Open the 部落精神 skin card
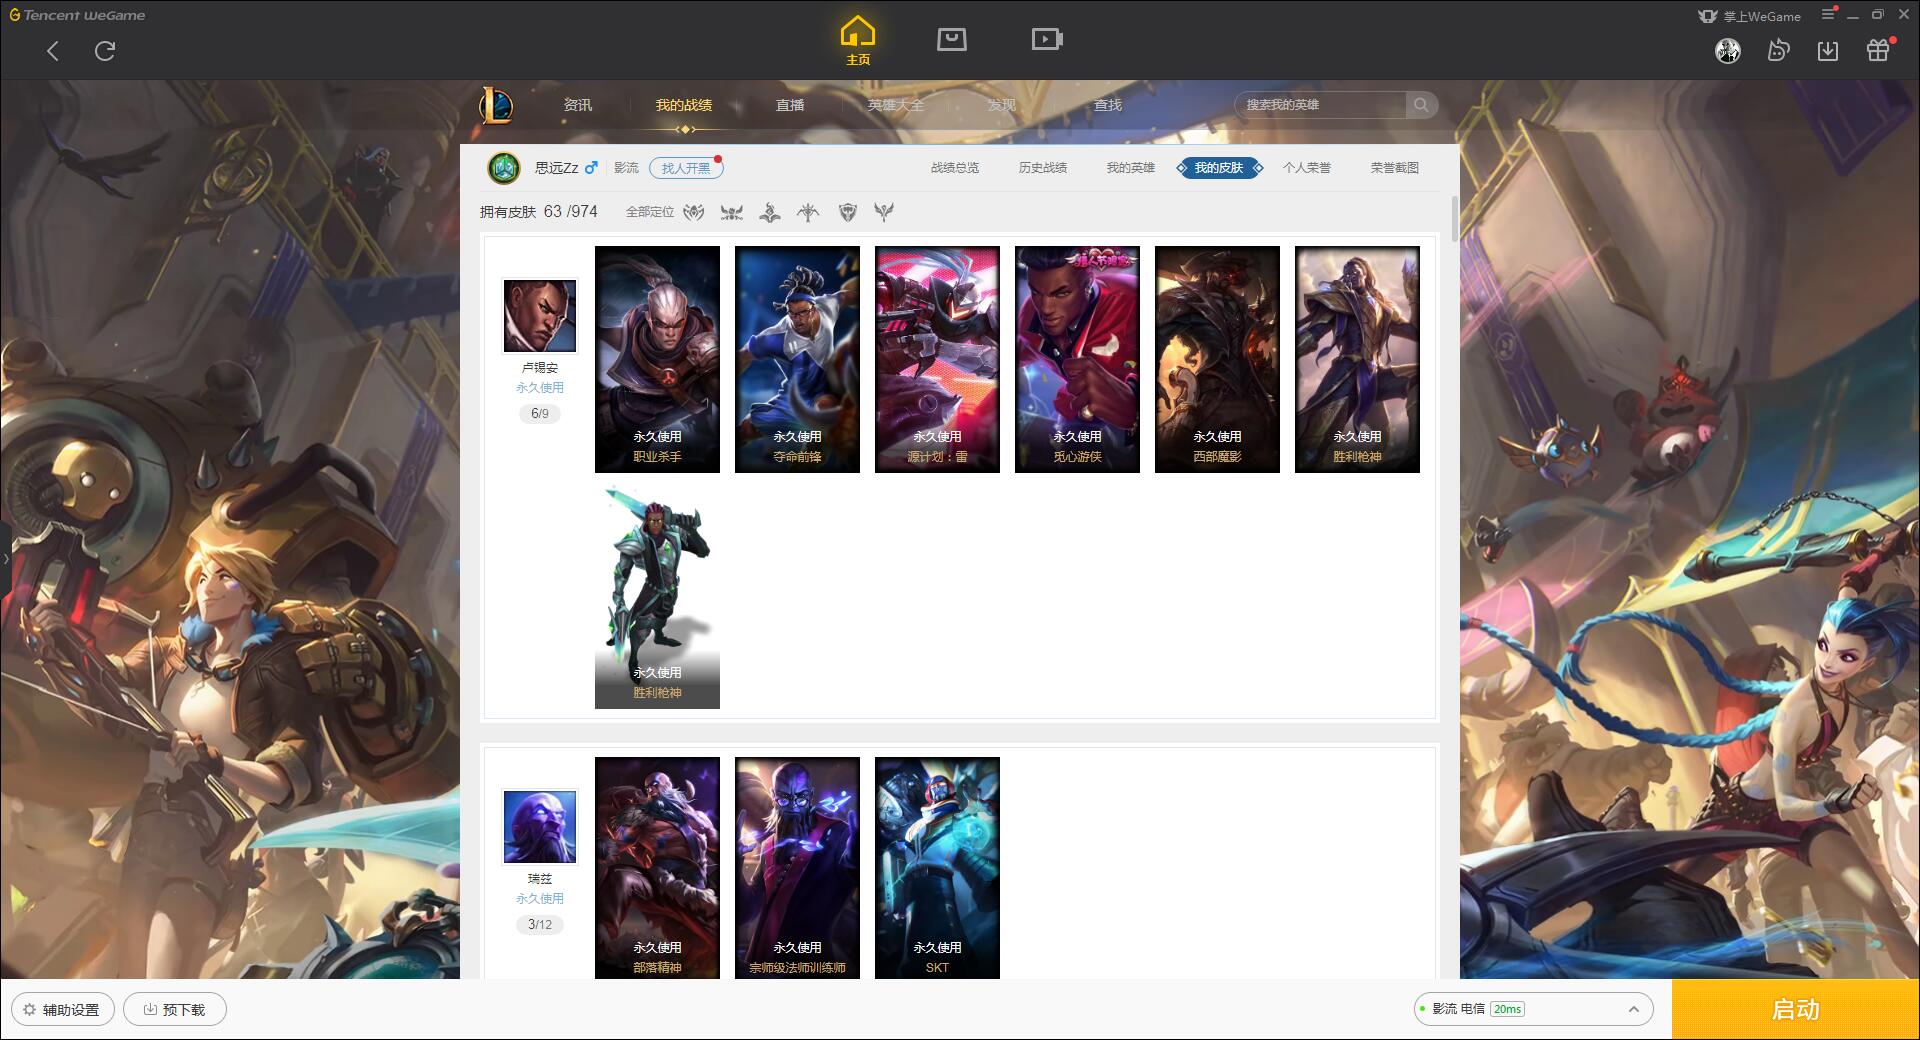Screen dimensions: 1920x1040 tap(657, 868)
